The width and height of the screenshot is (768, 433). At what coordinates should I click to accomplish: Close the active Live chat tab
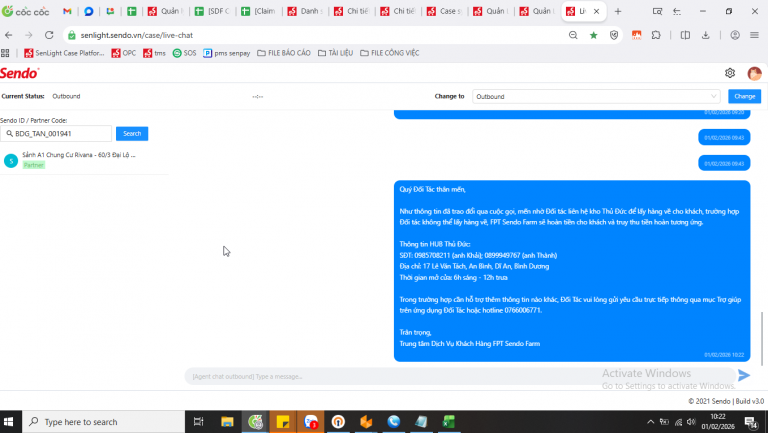point(597,11)
